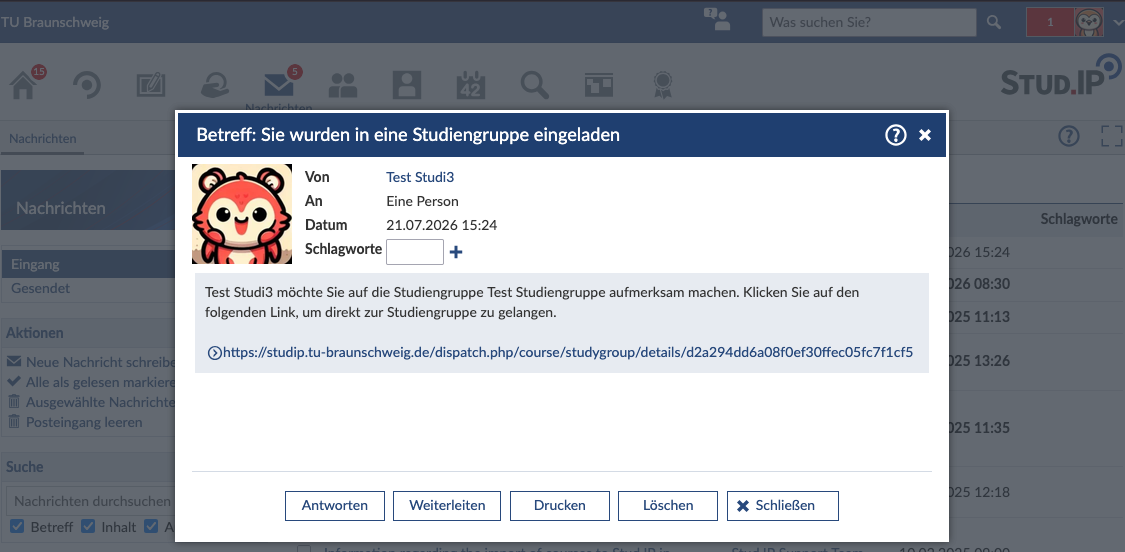
Task: Focus the Nachrichten durchsuchen field
Action: pyautogui.click(x=92, y=500)
